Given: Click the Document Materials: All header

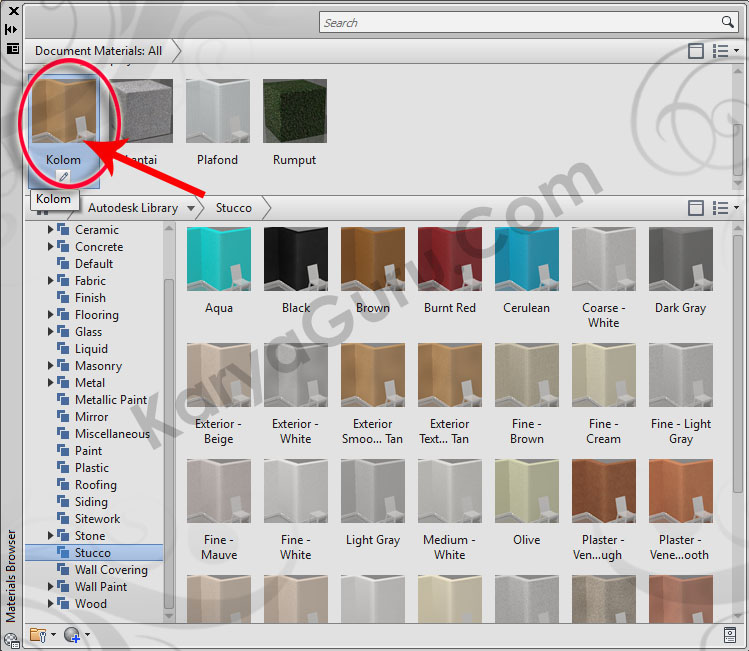Looking at the screenshot, I should click(x=98, y=51).
